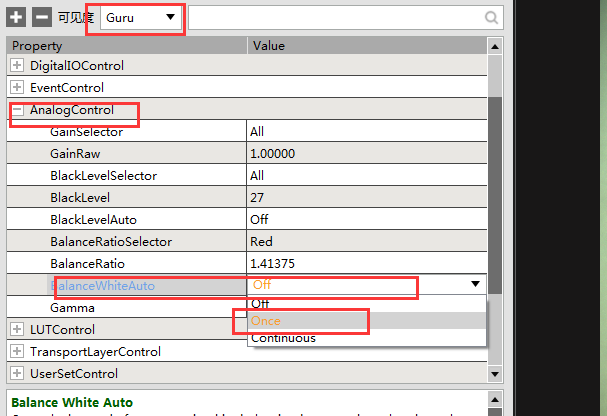Expand the TransportLayerControl category
The width and height of the screenshot is (607, 416).
pyautogui.click(x=17, y=352)
